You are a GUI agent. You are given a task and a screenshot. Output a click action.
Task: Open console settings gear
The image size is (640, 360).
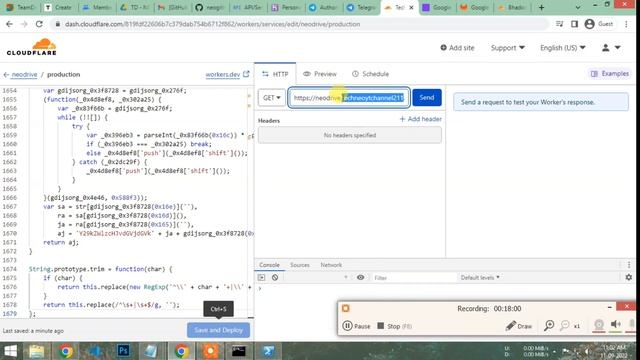click(629, 277)
